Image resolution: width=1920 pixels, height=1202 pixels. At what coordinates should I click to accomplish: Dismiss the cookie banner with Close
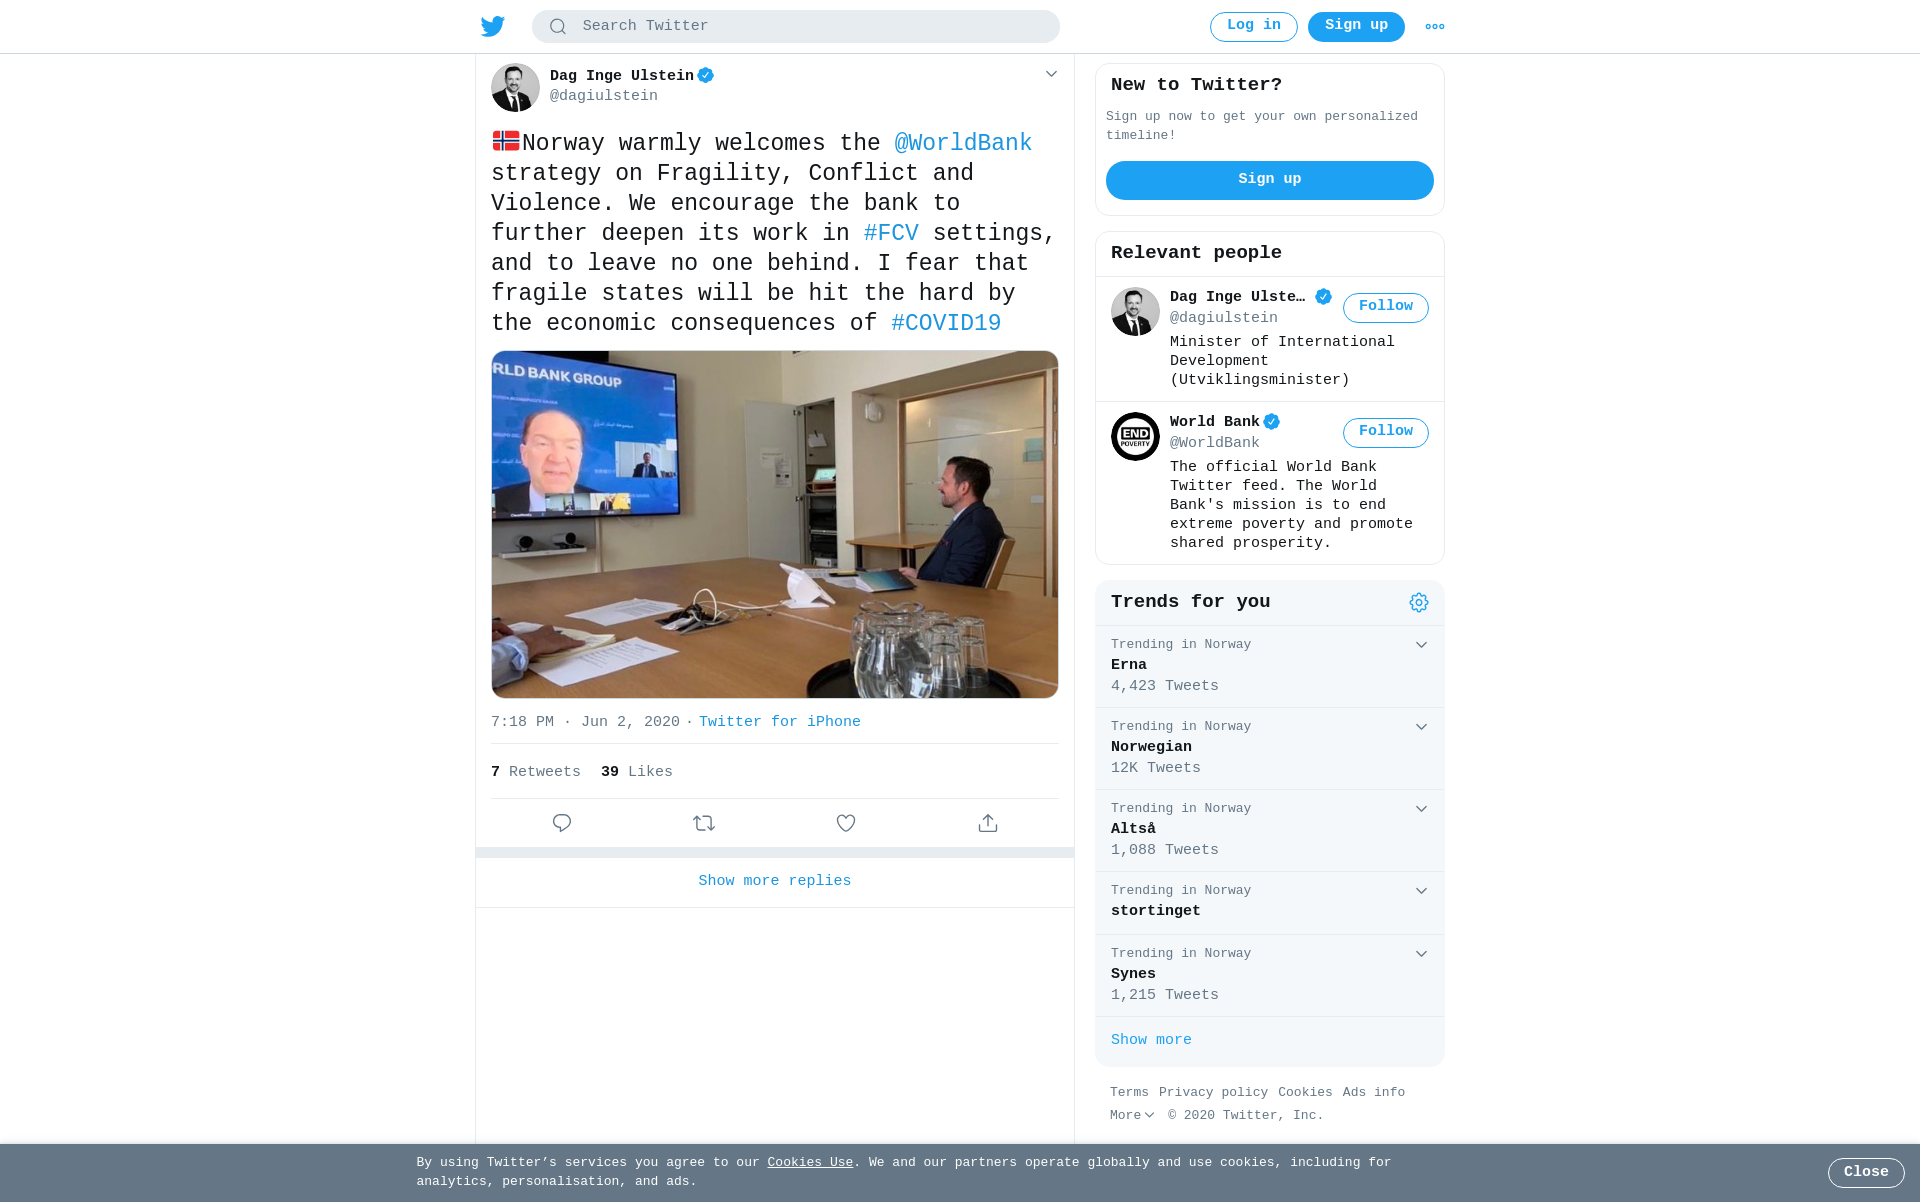[x=1866, y=1172]
